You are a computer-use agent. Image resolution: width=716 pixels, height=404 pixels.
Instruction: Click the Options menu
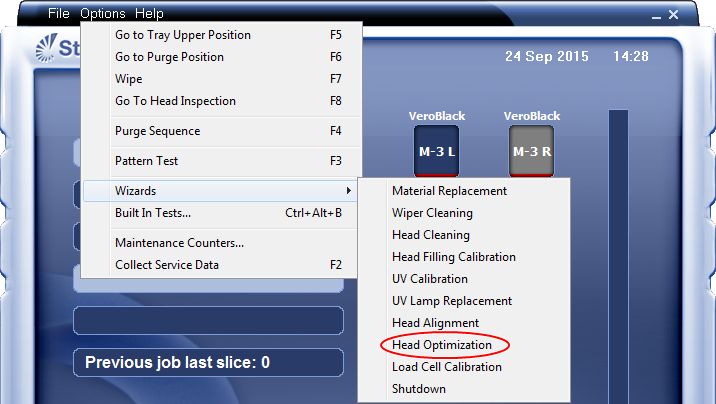(103, 14)
